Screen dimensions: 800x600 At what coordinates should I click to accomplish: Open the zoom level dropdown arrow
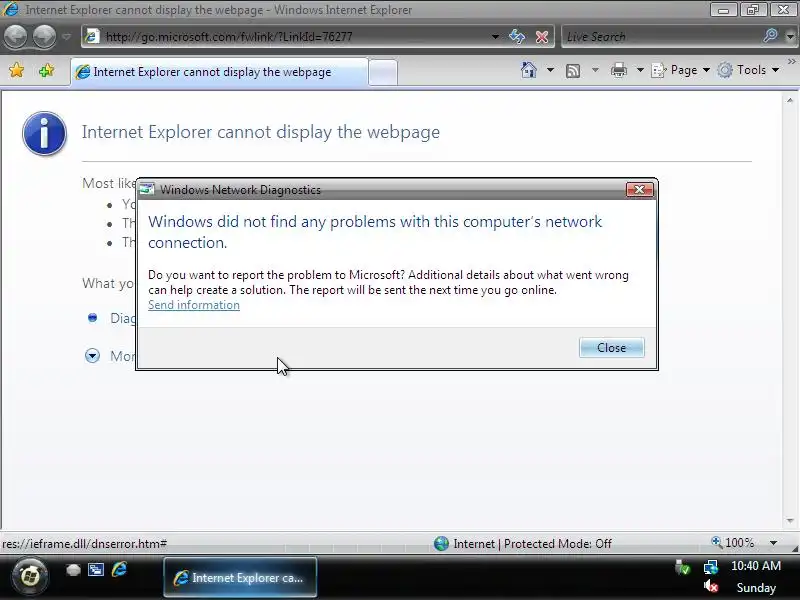(x=773, y=543)
